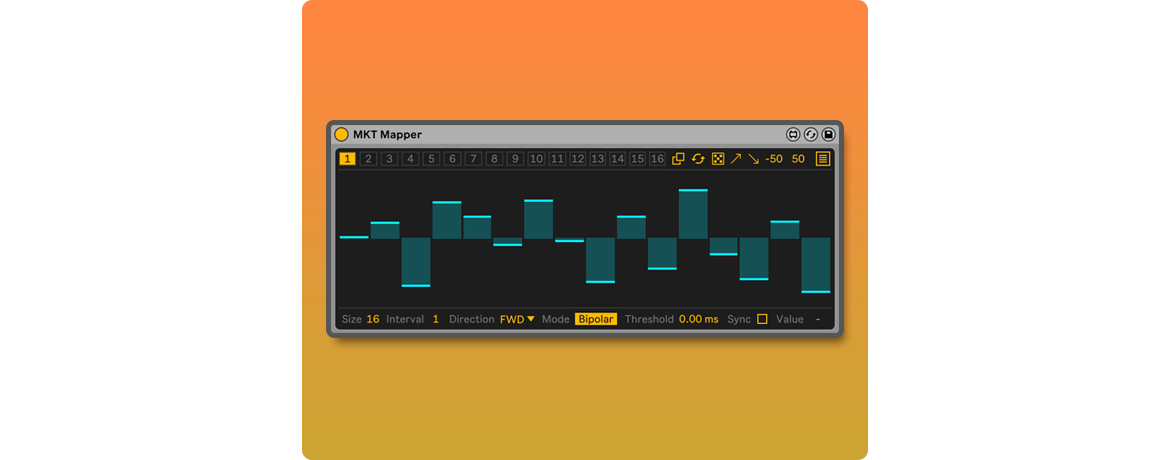Open the Direction FWD dropdown

(517, 319)
